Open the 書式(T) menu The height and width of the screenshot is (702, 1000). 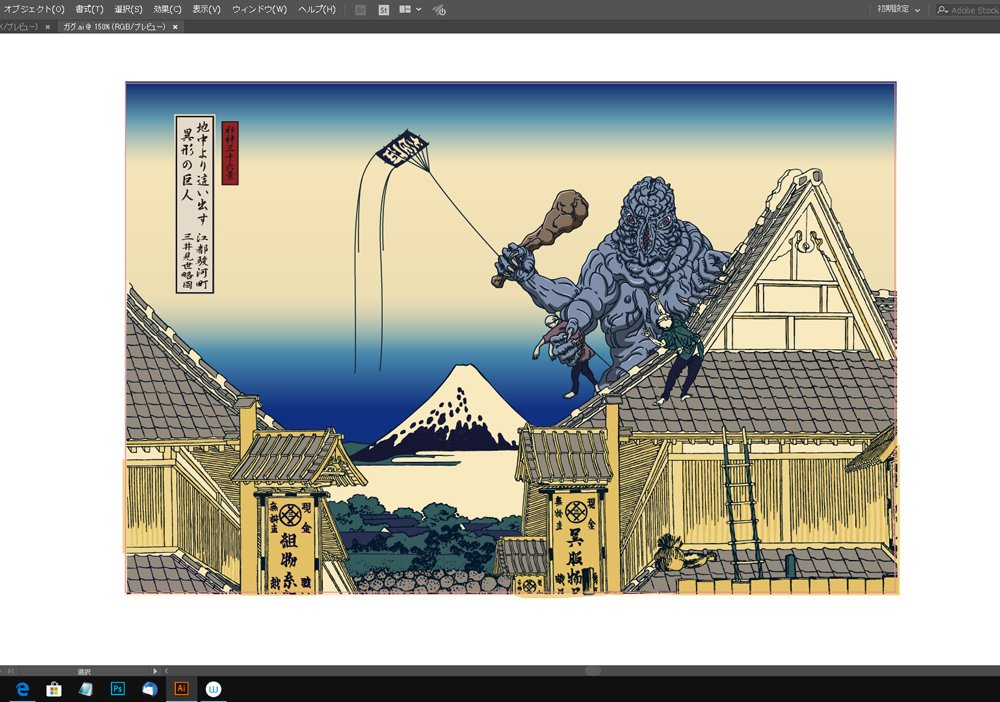coord(89,10)
